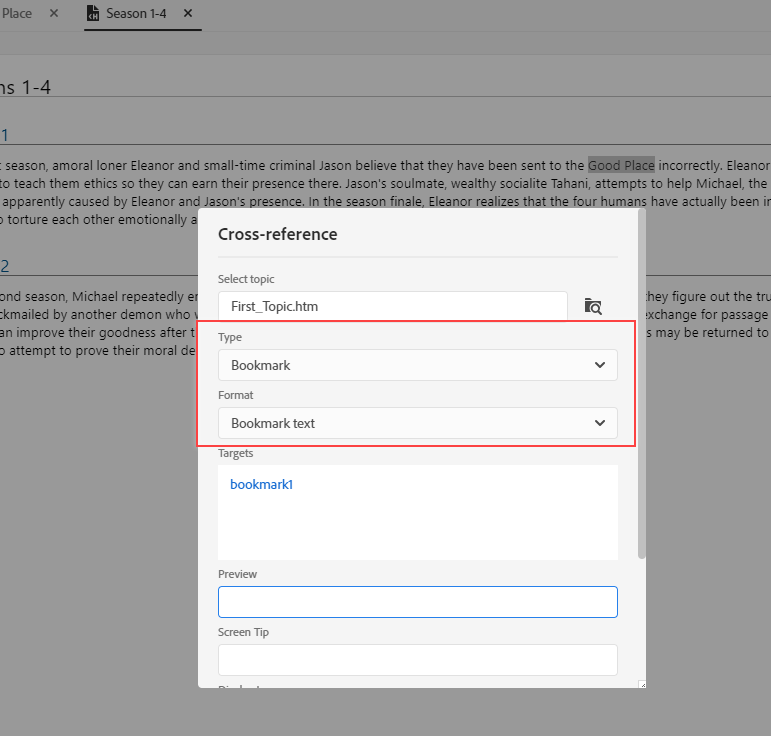Open the Type dropdown showing Bookmark

click(x=417, y=365)
